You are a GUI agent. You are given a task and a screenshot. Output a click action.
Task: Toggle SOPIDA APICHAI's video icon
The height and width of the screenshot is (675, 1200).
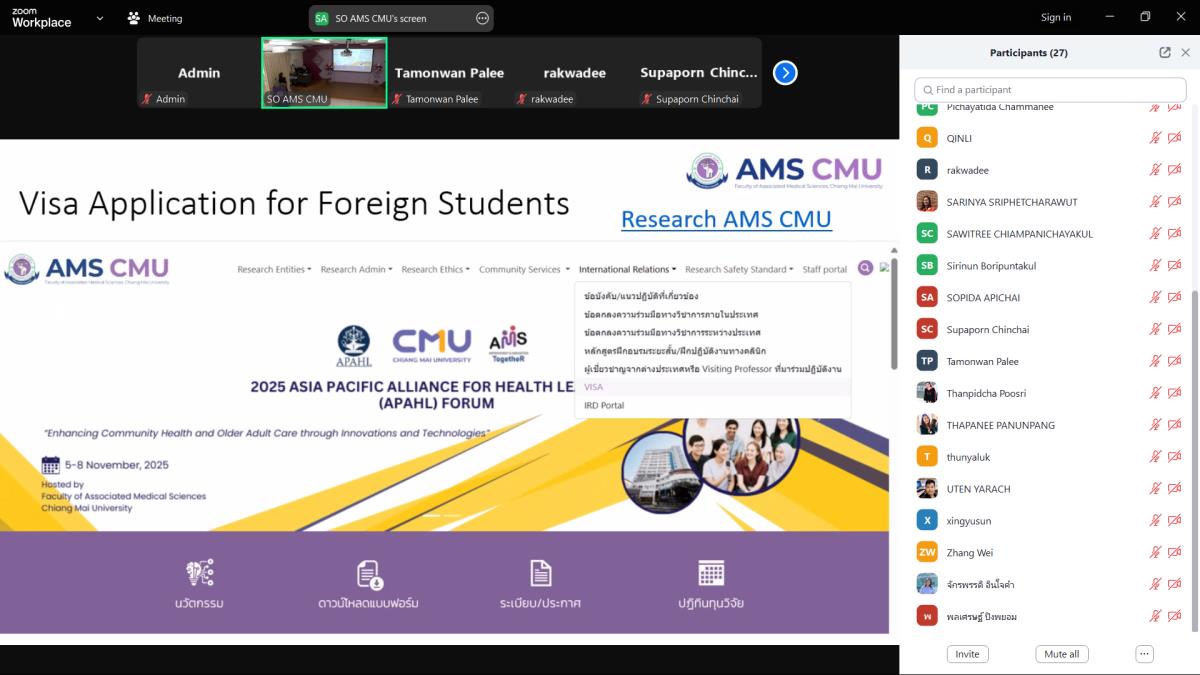coord(1175,297)
